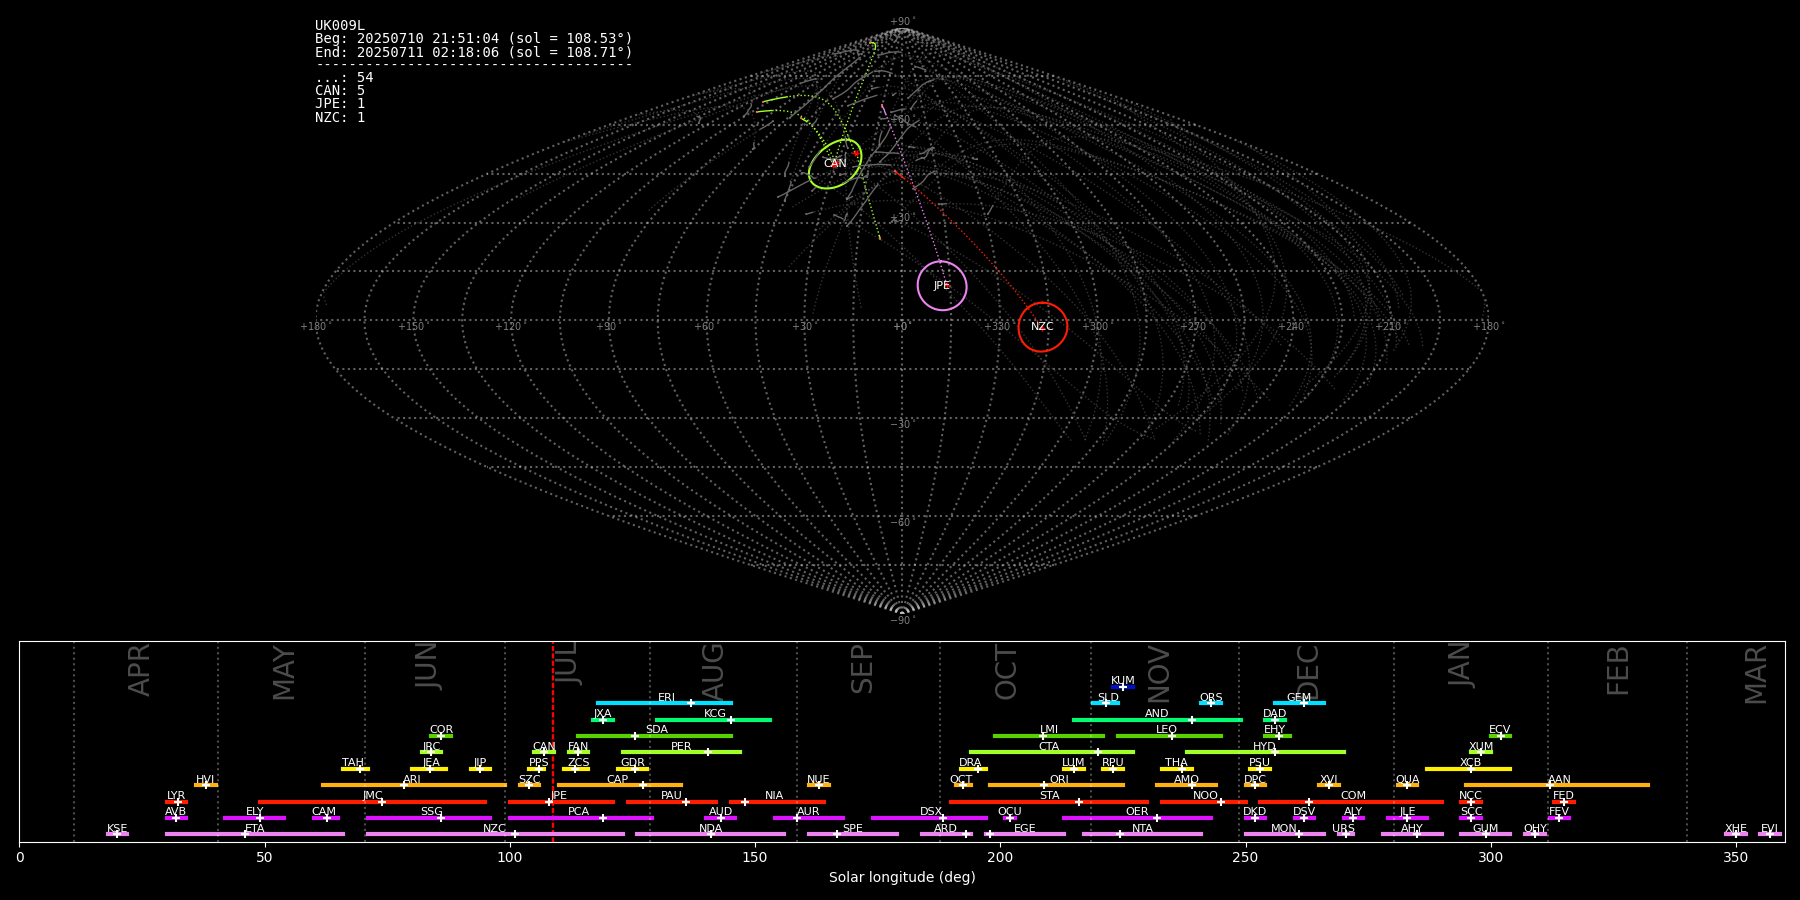Click the XCB yellow shower bar
The width and height of the screenshot is (1800, 900).
pos(1468,769)
